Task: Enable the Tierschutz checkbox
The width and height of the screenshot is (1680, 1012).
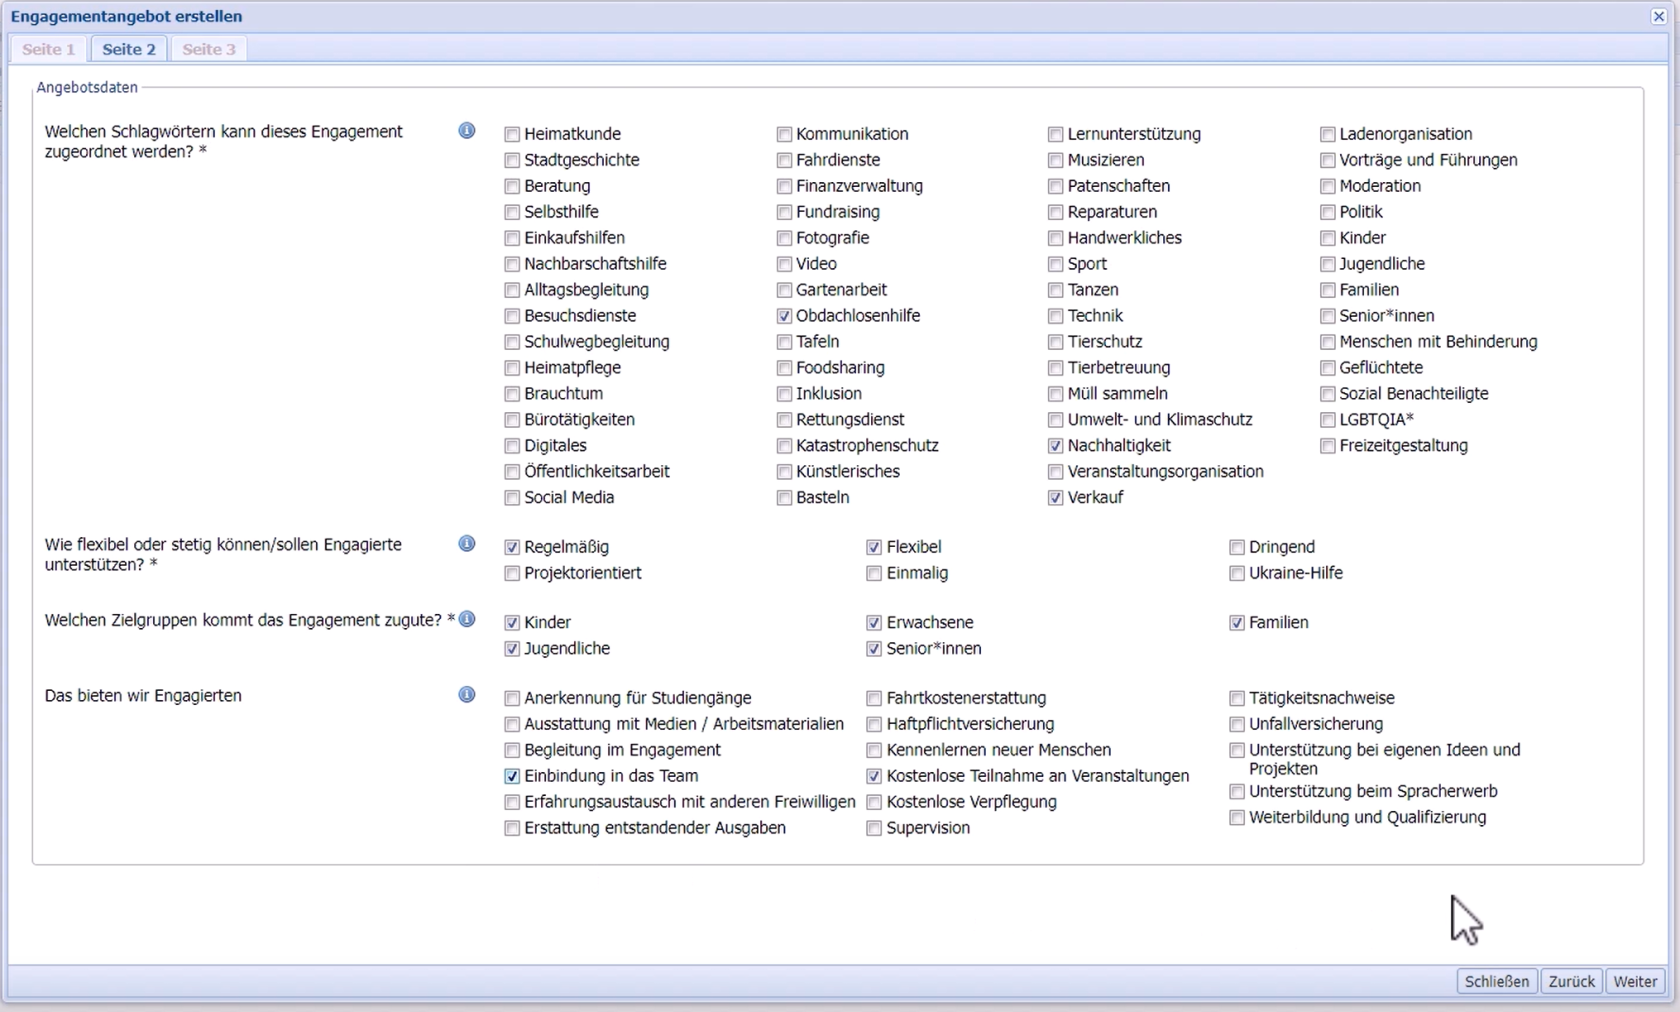Action: pos(1055,342)
